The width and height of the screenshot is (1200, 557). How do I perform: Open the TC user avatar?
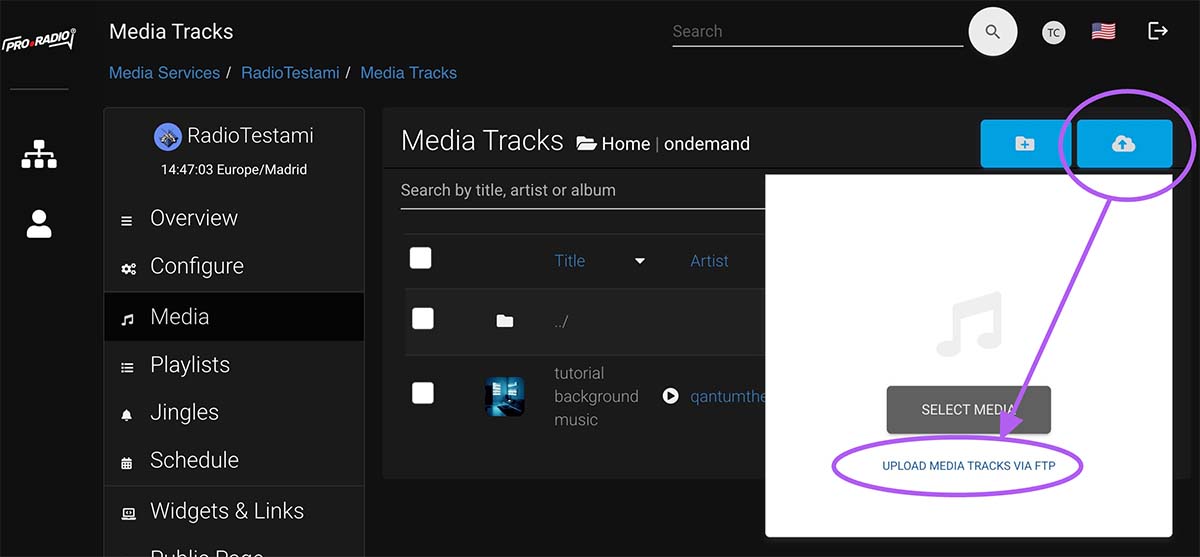pos(1053,32)
